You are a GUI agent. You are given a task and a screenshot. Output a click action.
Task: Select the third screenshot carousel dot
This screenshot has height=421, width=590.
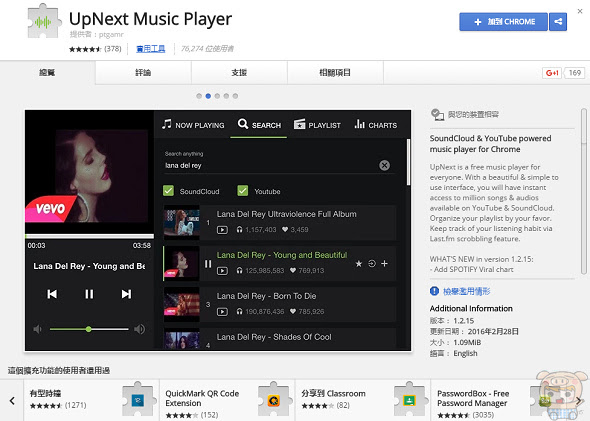tap(217, 96)
